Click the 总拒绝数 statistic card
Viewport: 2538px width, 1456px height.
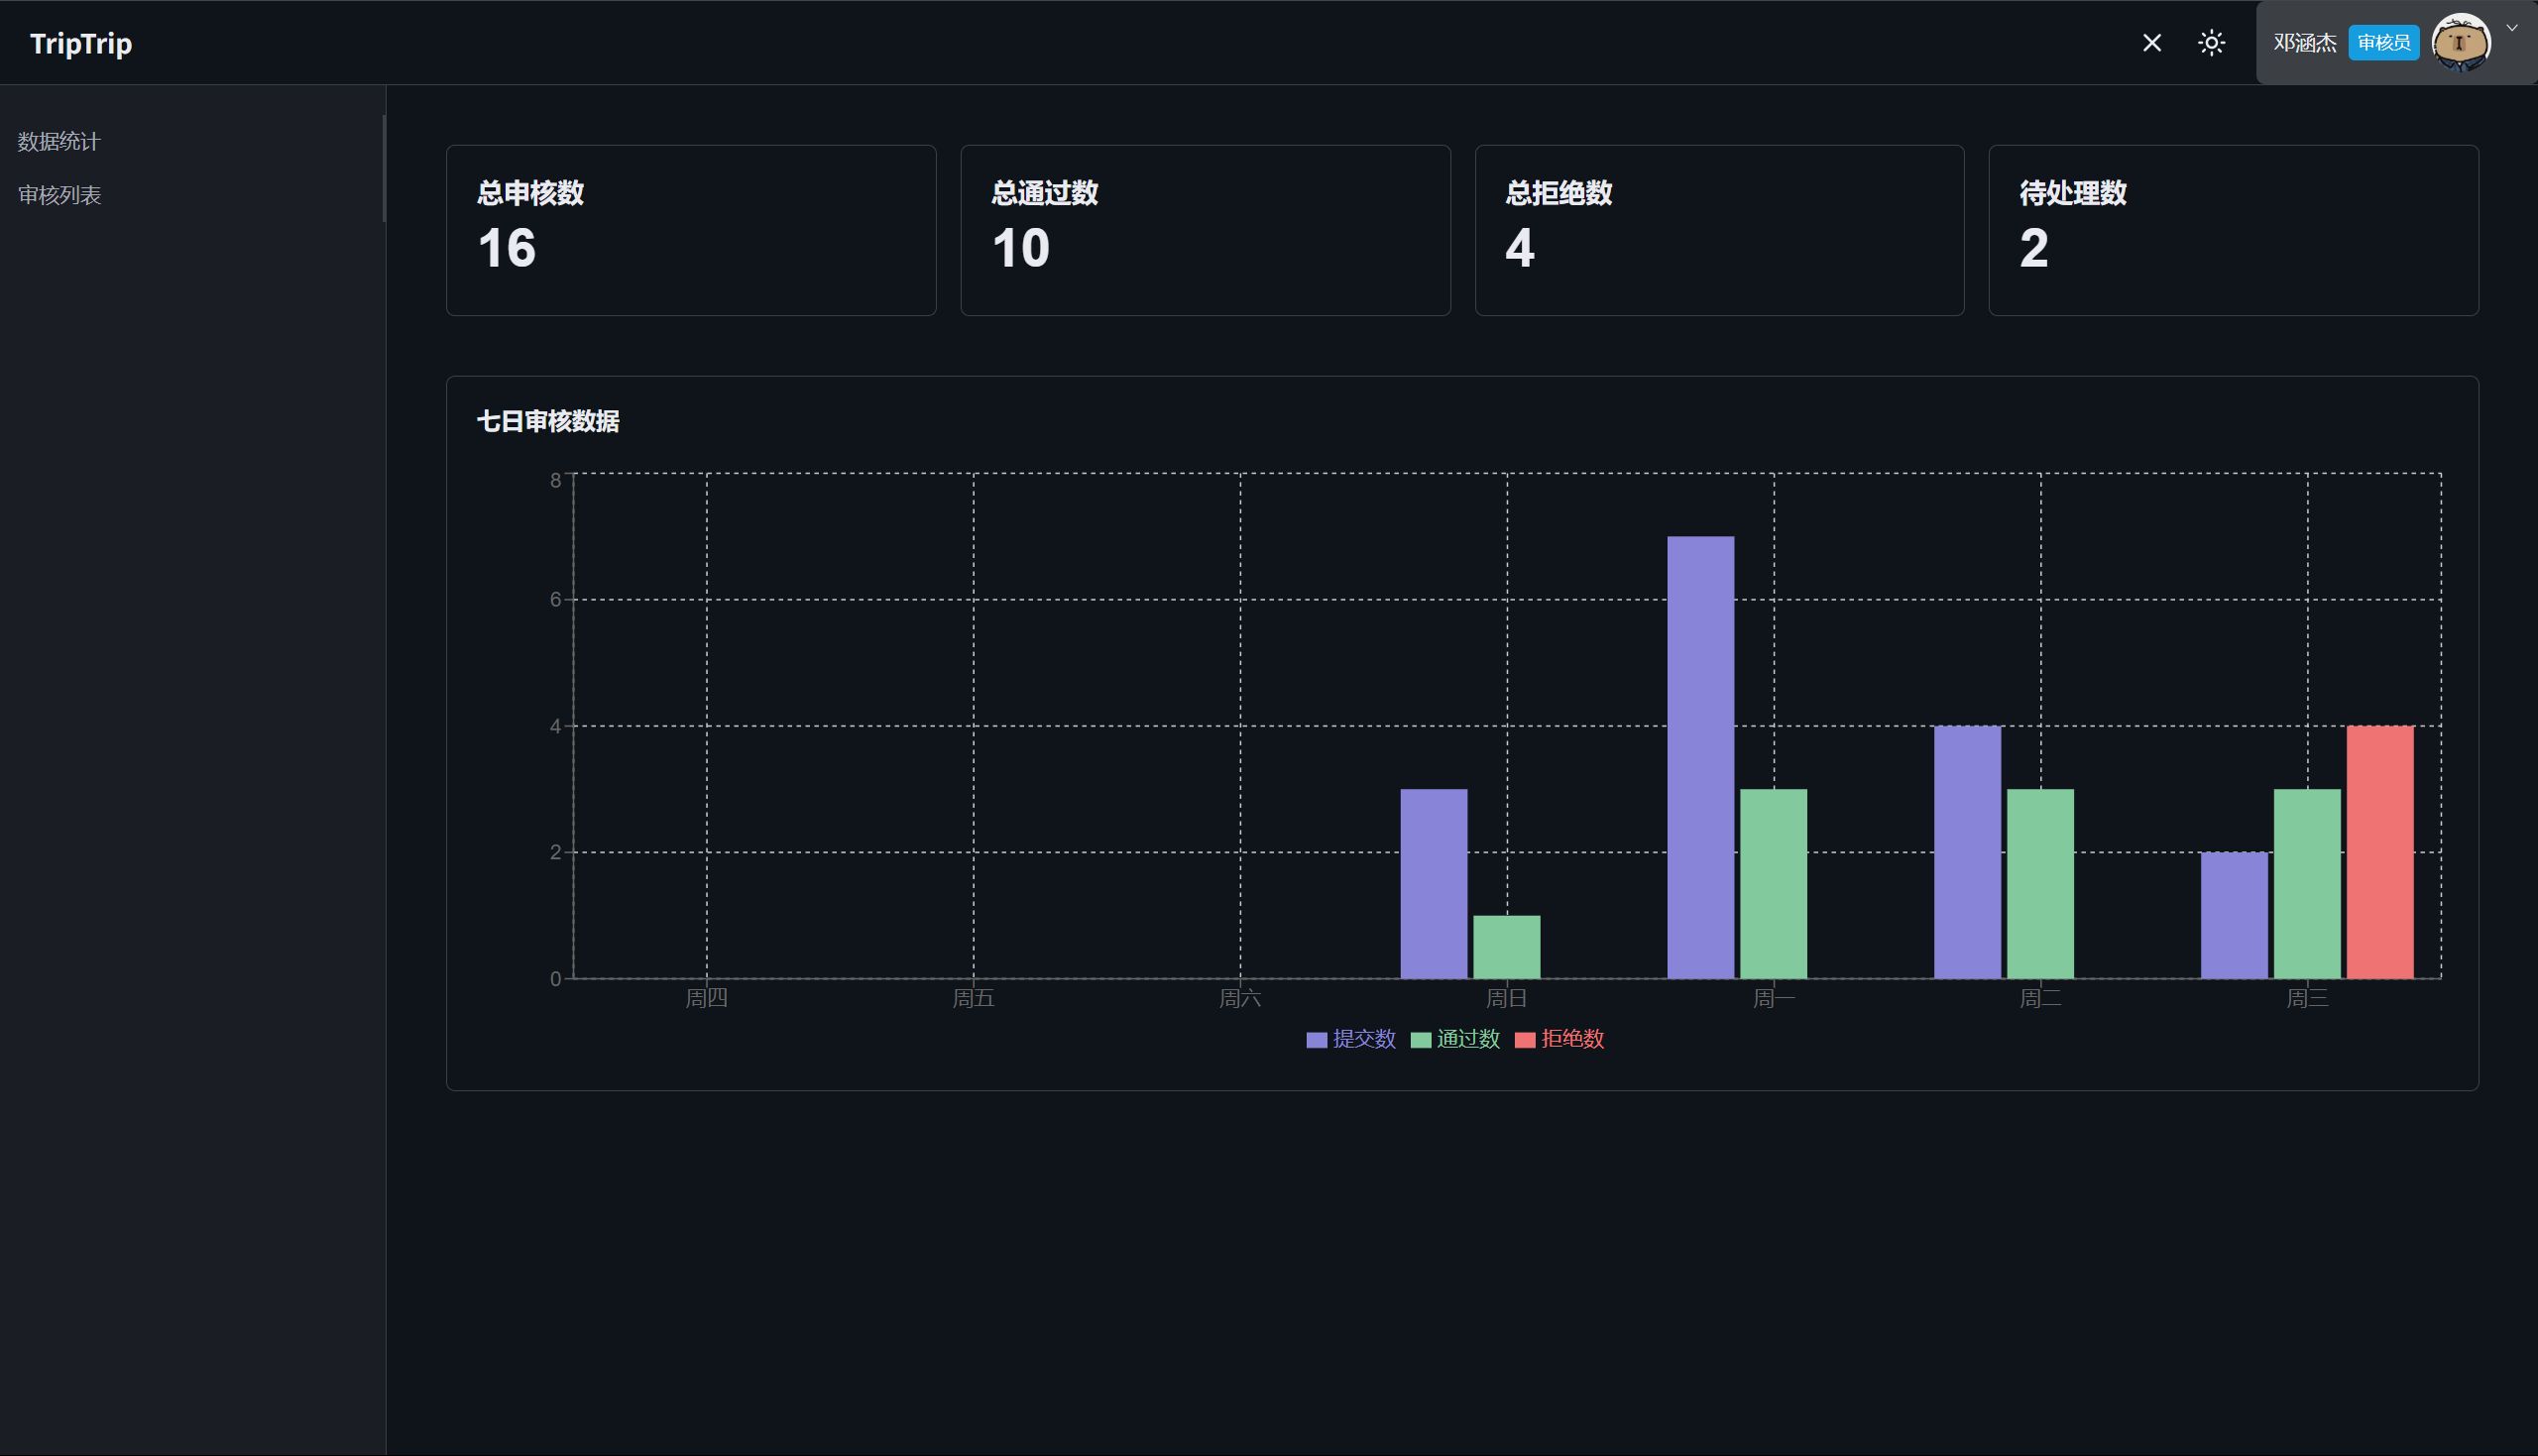pyautogui.click(x=1719, y=230)
